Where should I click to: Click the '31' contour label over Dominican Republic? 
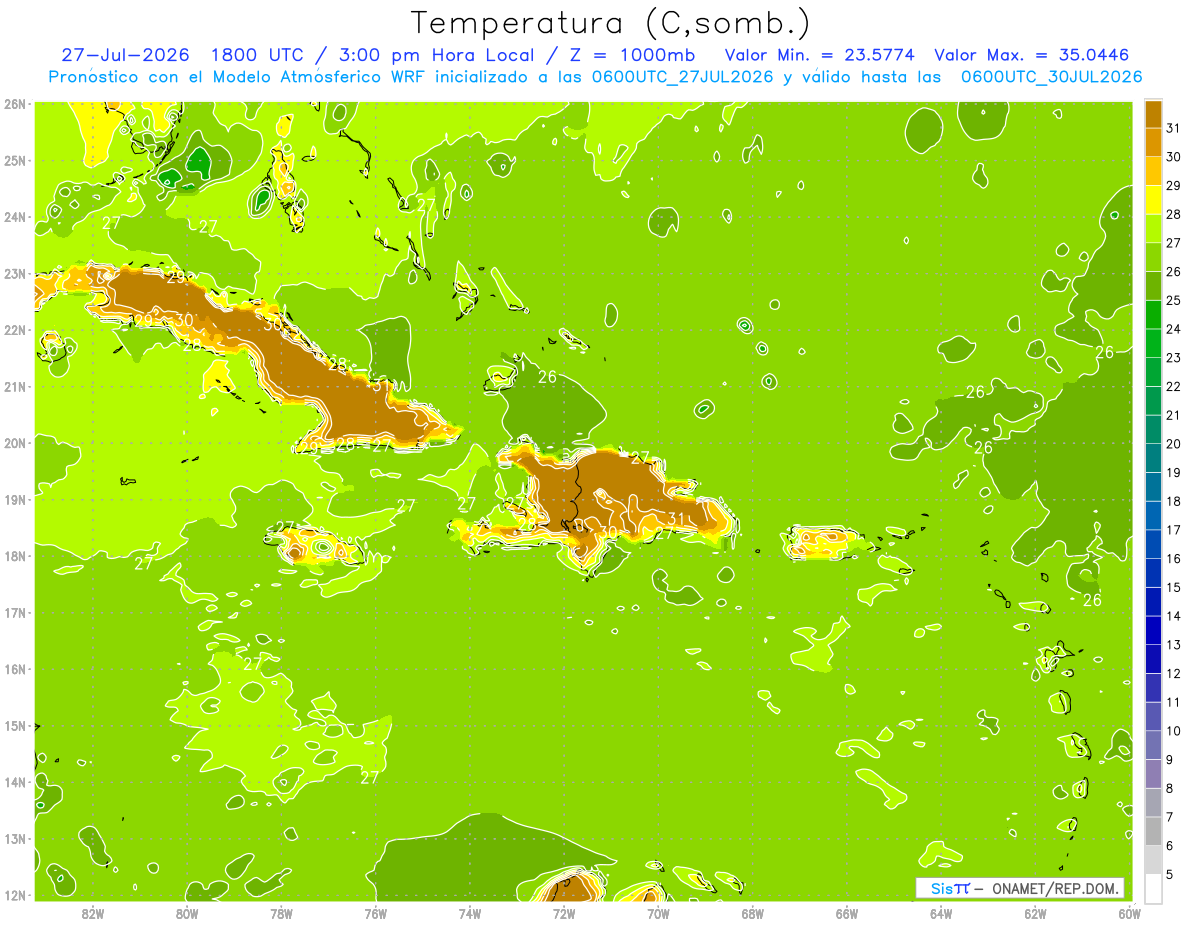point(677,519)
